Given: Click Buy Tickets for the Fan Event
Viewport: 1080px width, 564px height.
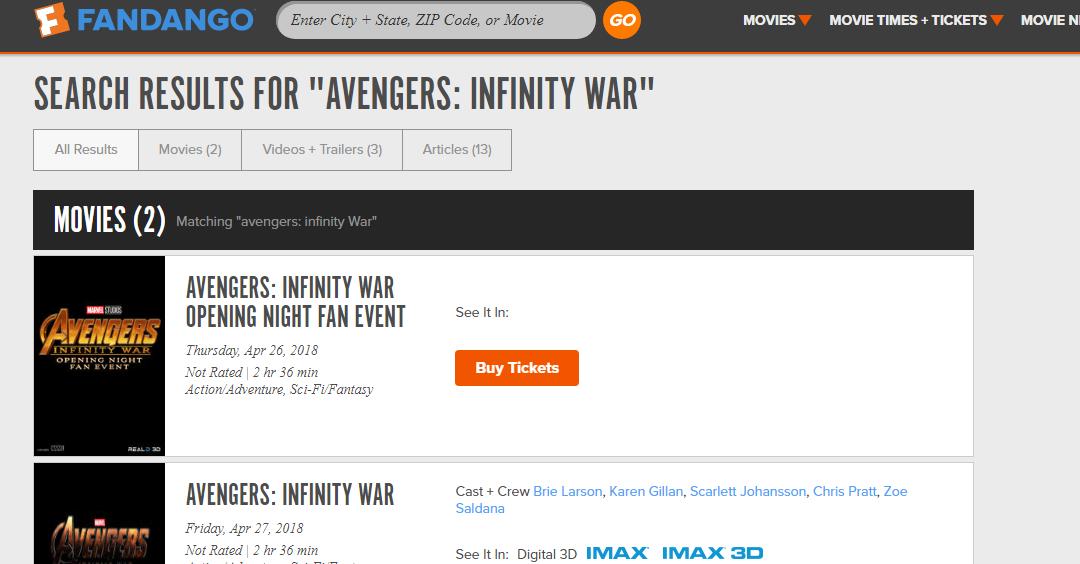Looking at the screenshot, I should pyautogui.click(x=517, y=368).
